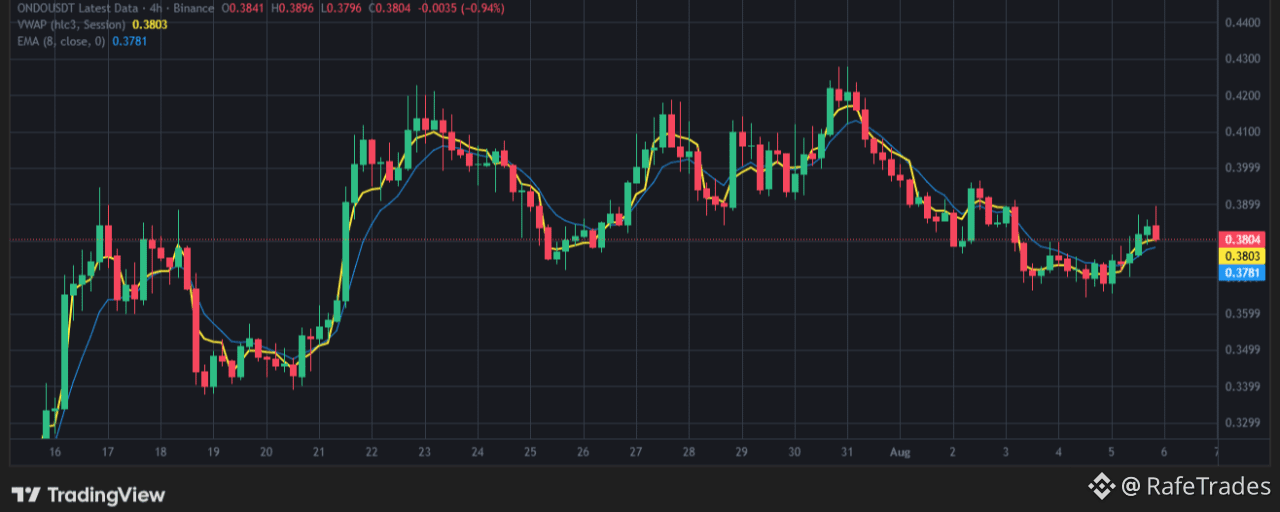Click the TradingView logo

point(88,494)
